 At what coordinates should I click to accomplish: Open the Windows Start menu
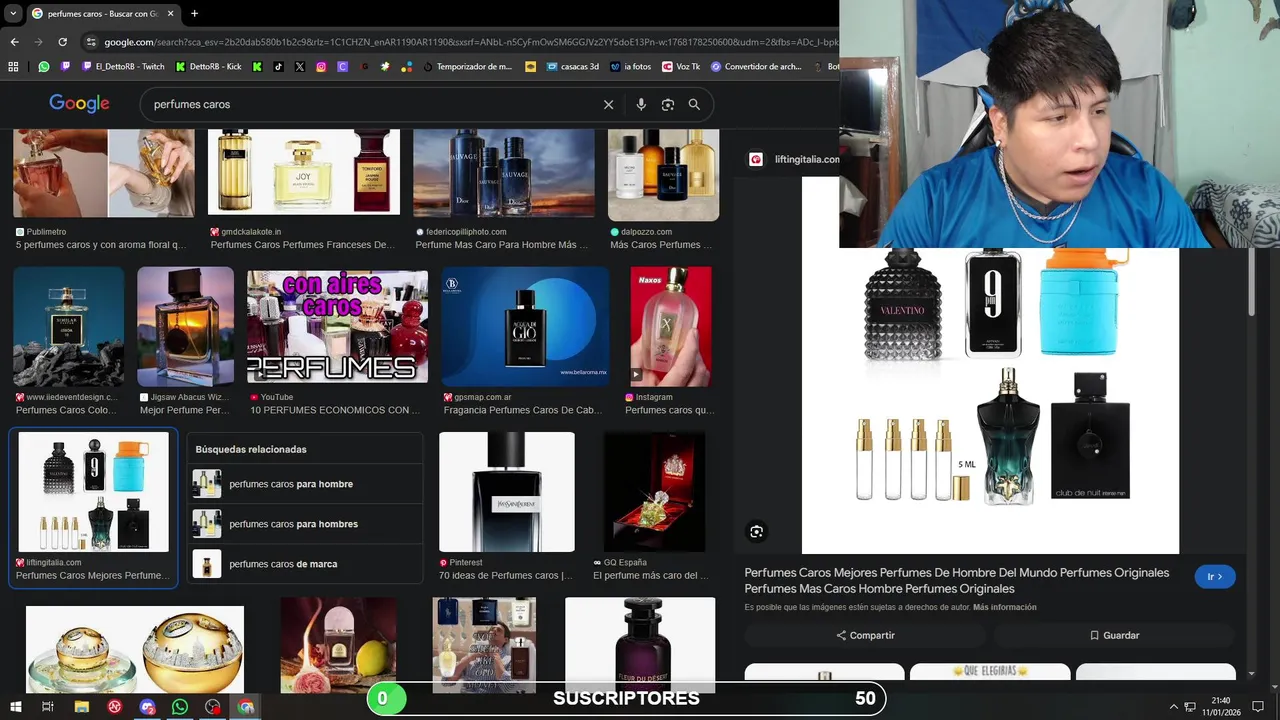pos(15,707)
